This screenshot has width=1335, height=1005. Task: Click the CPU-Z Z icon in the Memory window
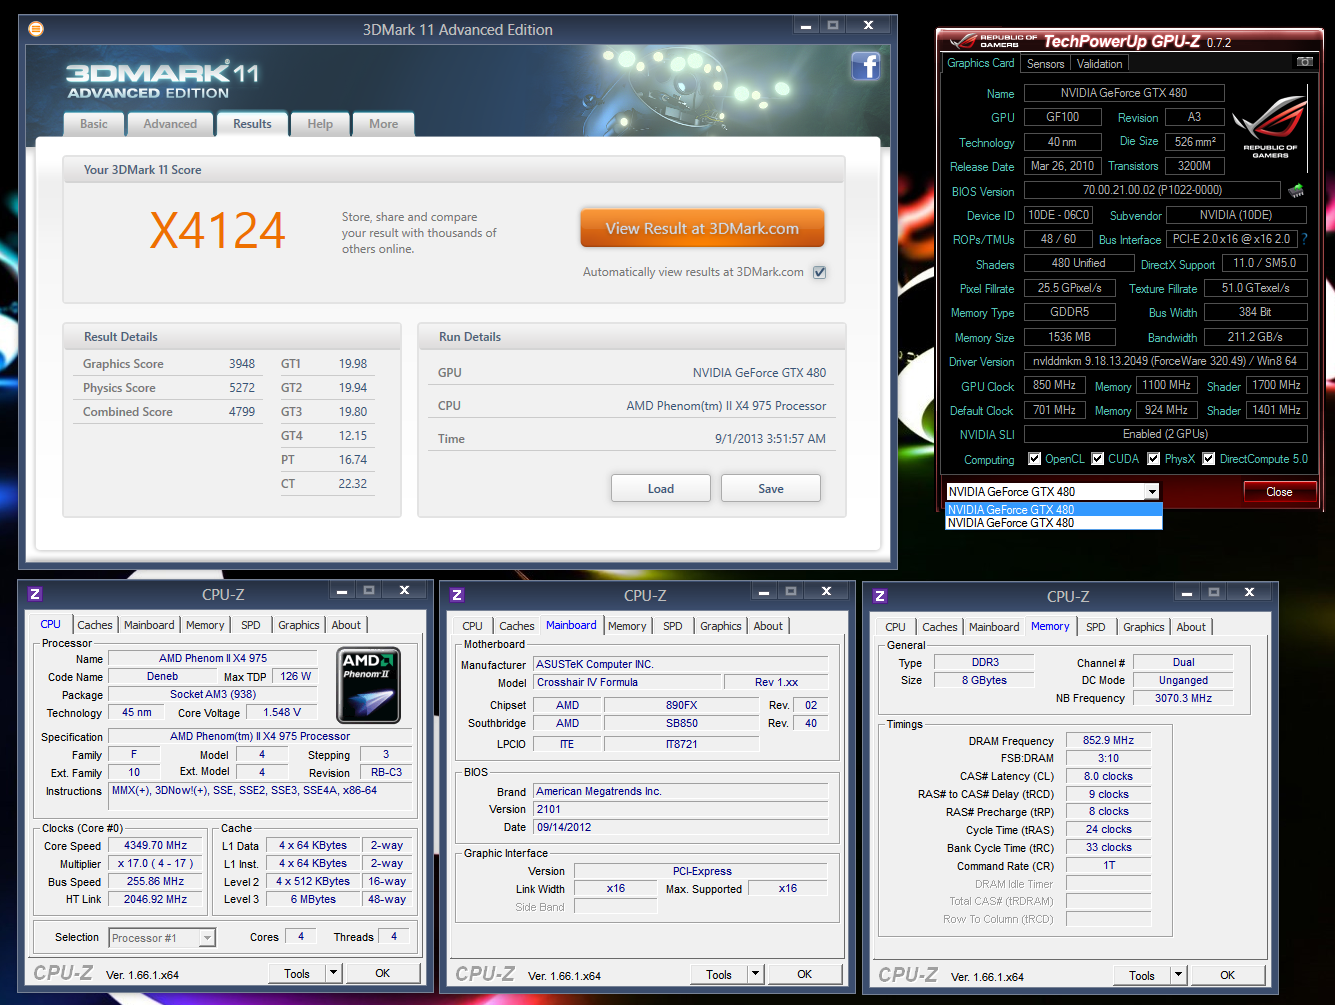pyautogui.click(x=880, y=596)
